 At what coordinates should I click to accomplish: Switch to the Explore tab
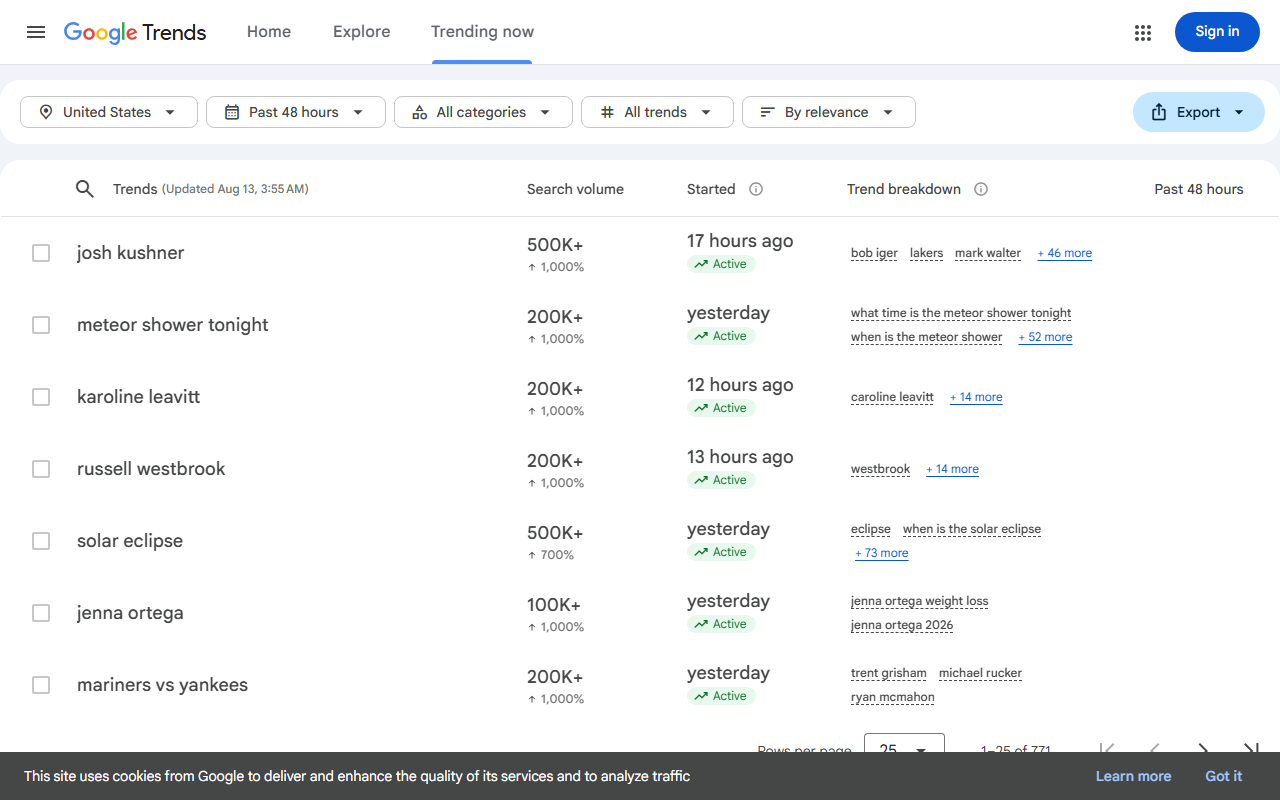[x=362, y=32]
